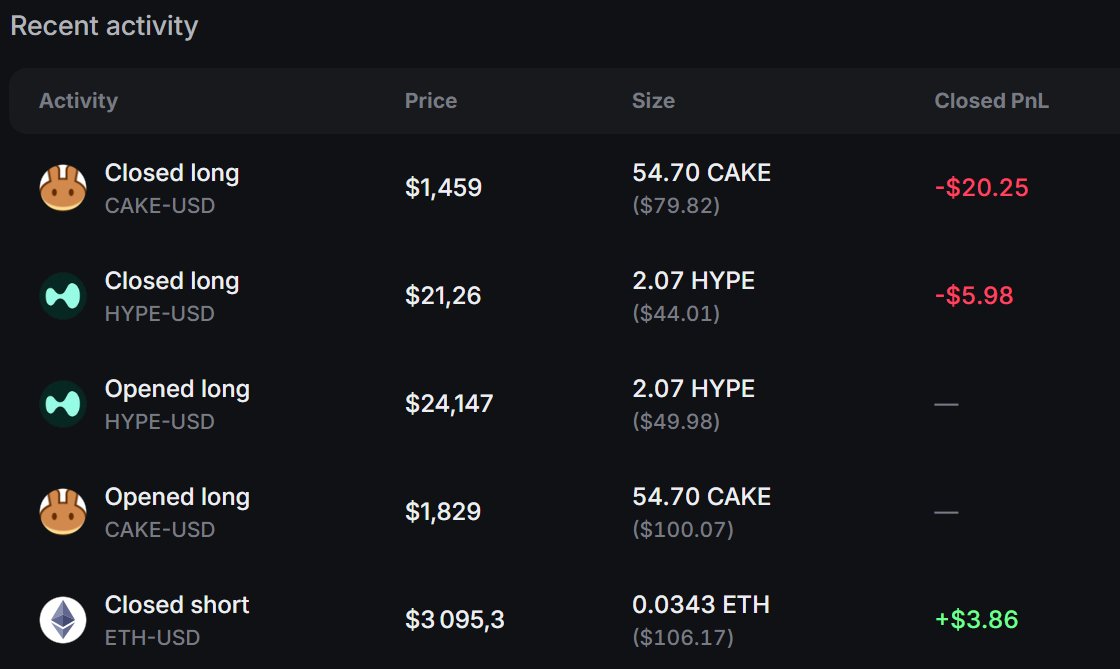Click the HYPE icon in Closed long row
The image size is (1120, 669).
click(x=63, y=296)
